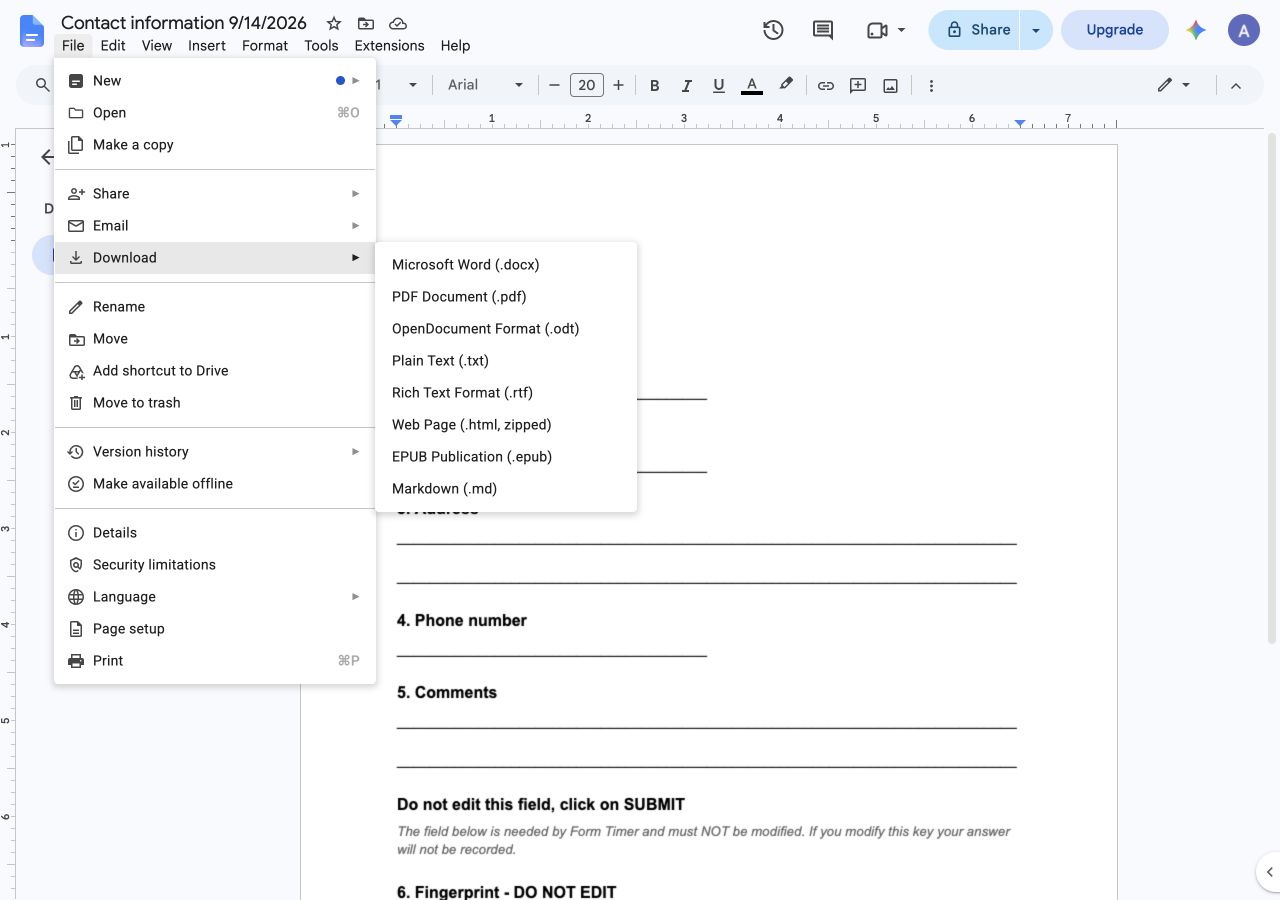This screenshot has height=900, width=1280.
Task: Open the Extensions menu
Action: tap(389, 46)
